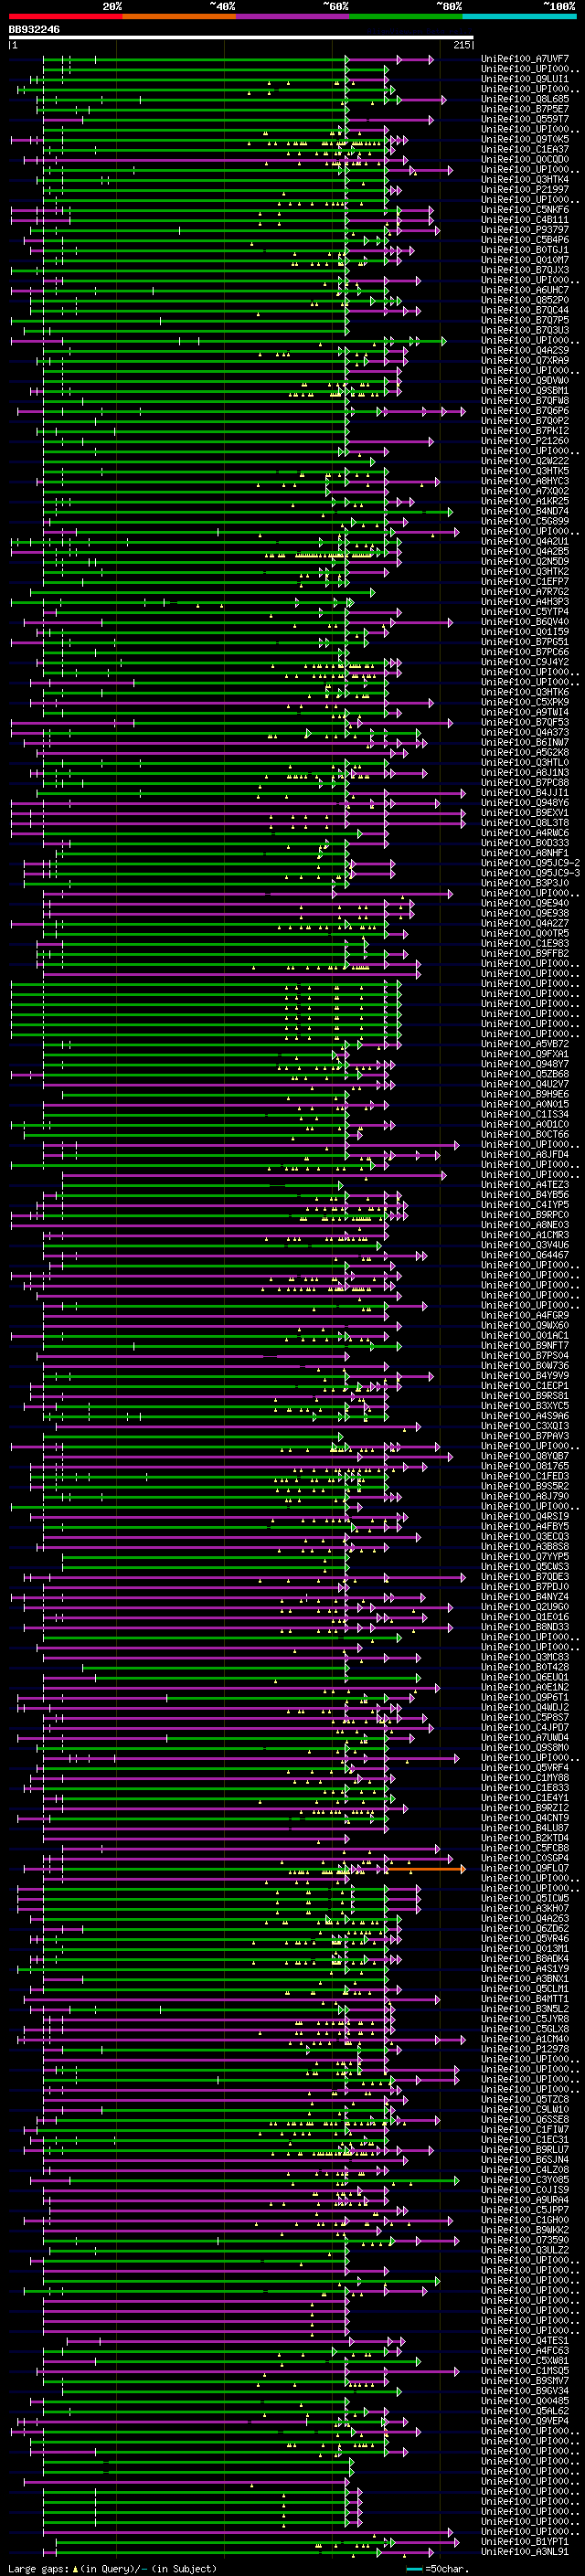Screen dimensions: 585x2576
Task: Select row 'UniRef100_Q2N5D9'
Action: 525,561
